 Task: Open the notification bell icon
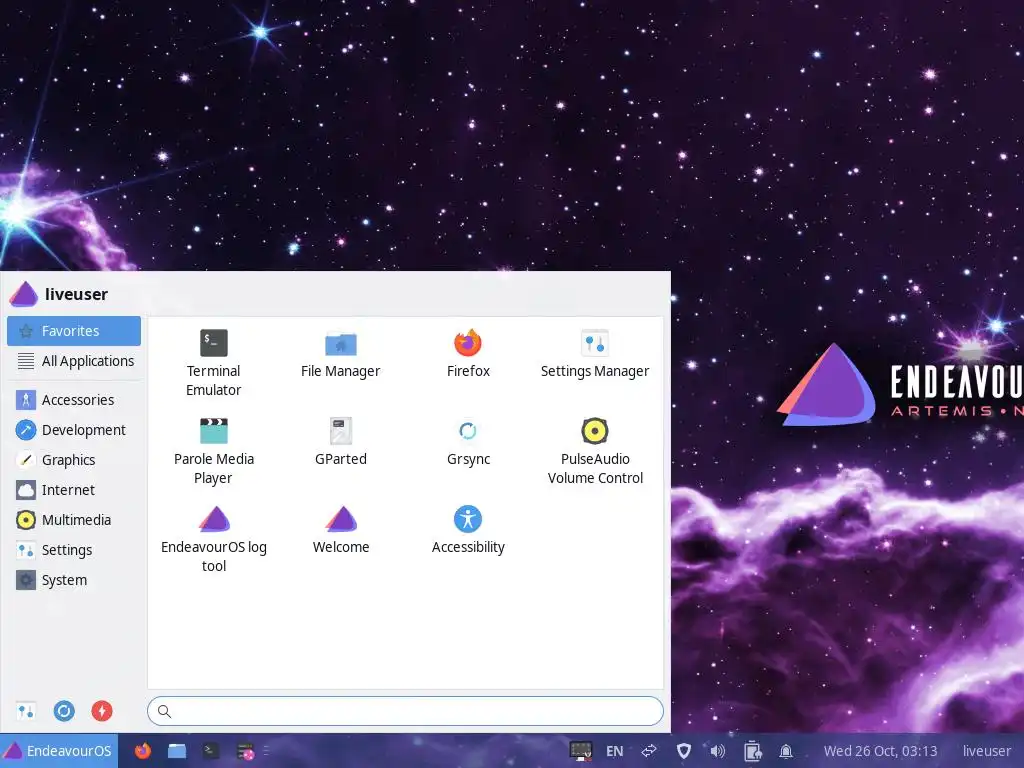(786, 751)
